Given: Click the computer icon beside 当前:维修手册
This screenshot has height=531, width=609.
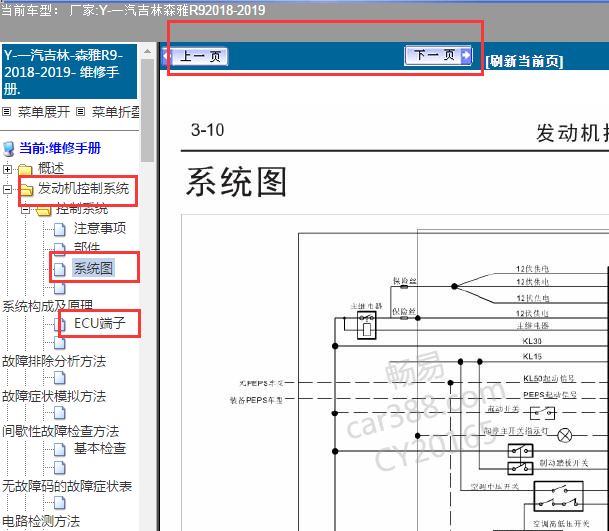Looking at the screenshot, I should (x=9, y=149).
